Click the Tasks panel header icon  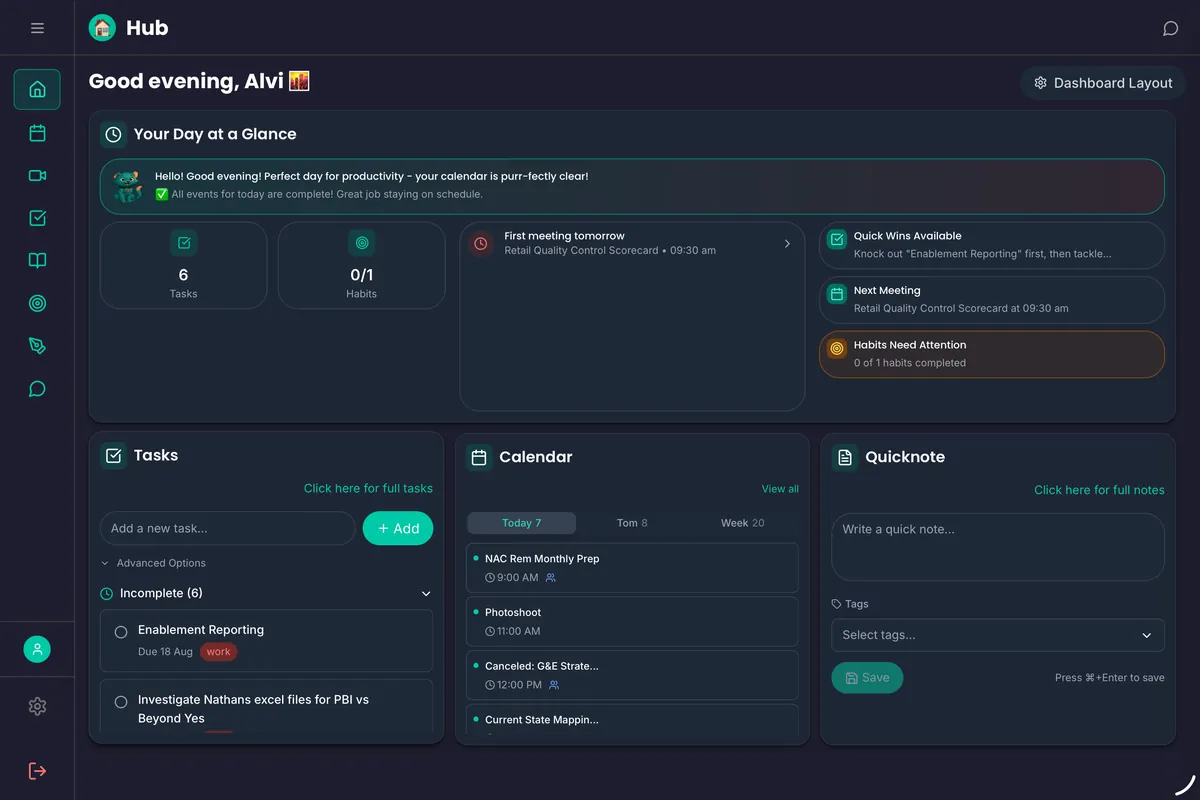click(114, 456)
